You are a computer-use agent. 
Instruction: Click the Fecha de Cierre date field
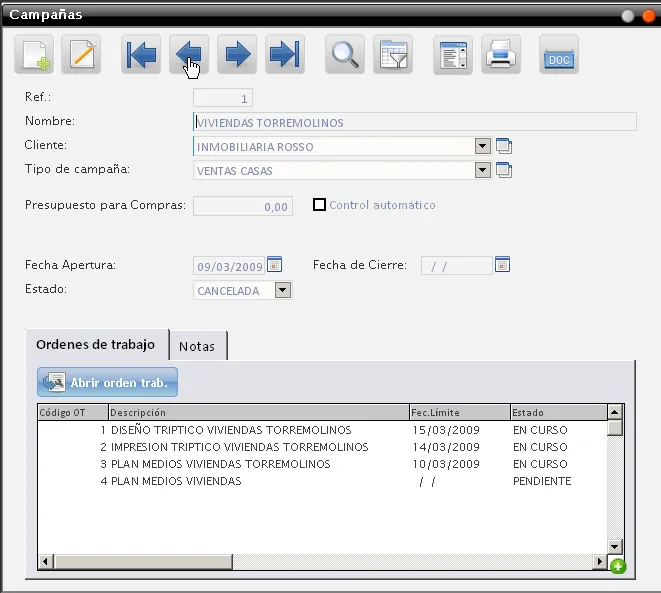[x=457, y=266]
